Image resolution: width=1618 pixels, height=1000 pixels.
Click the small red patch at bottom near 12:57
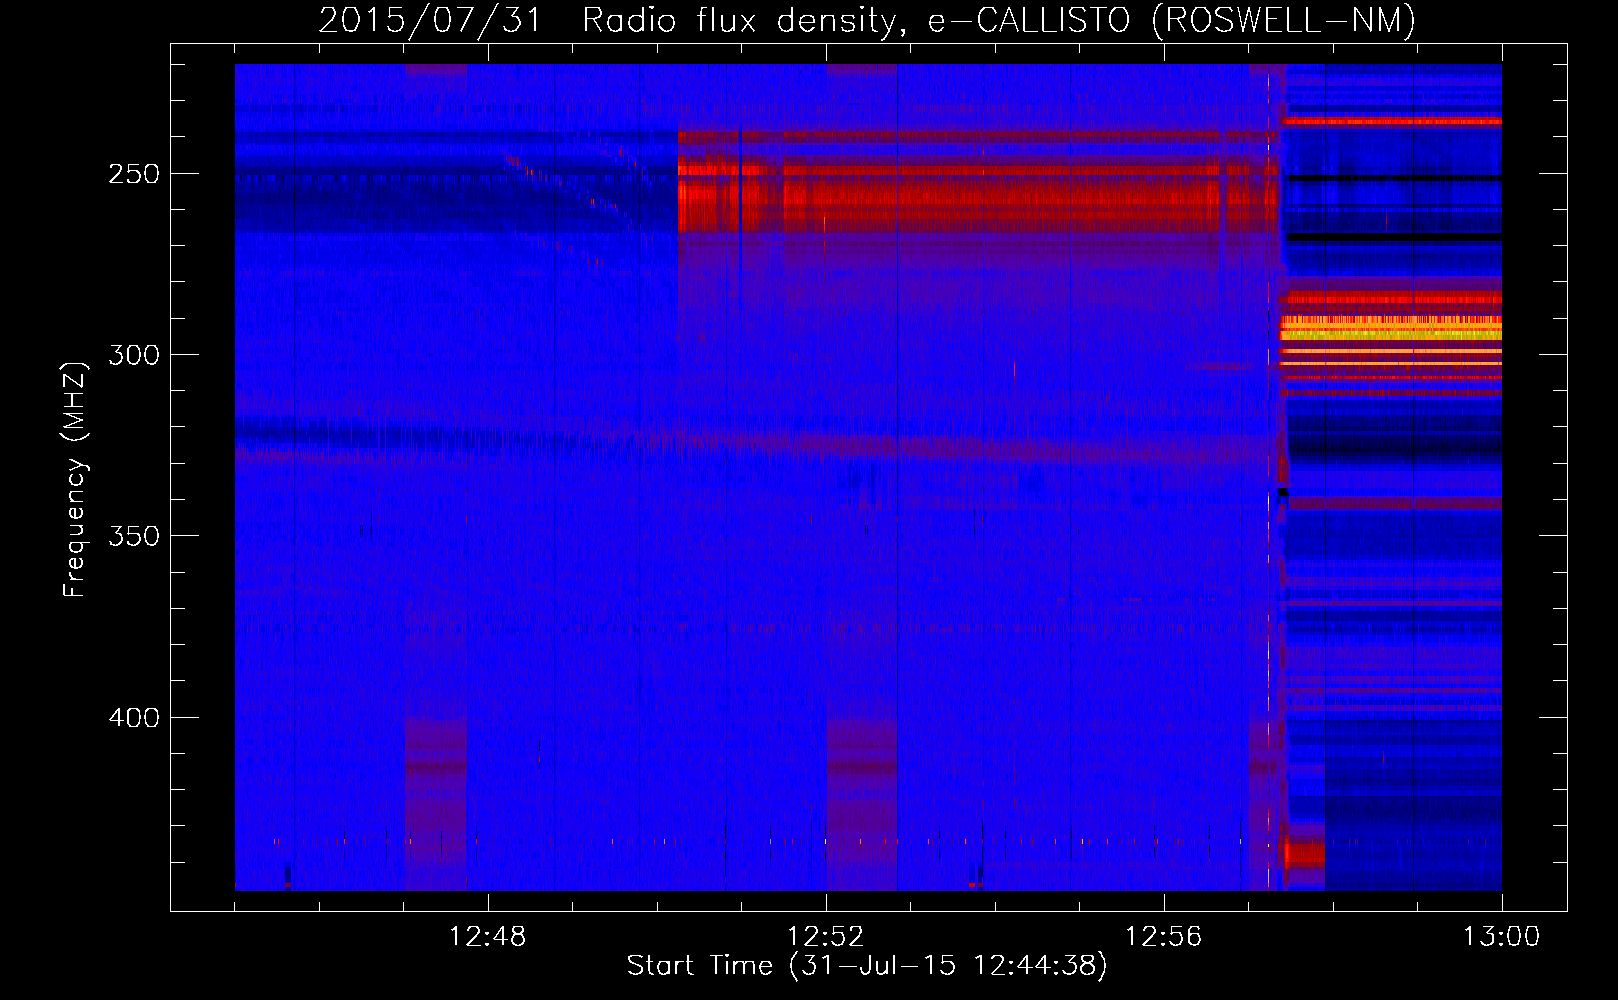(x=1305, y=855)
